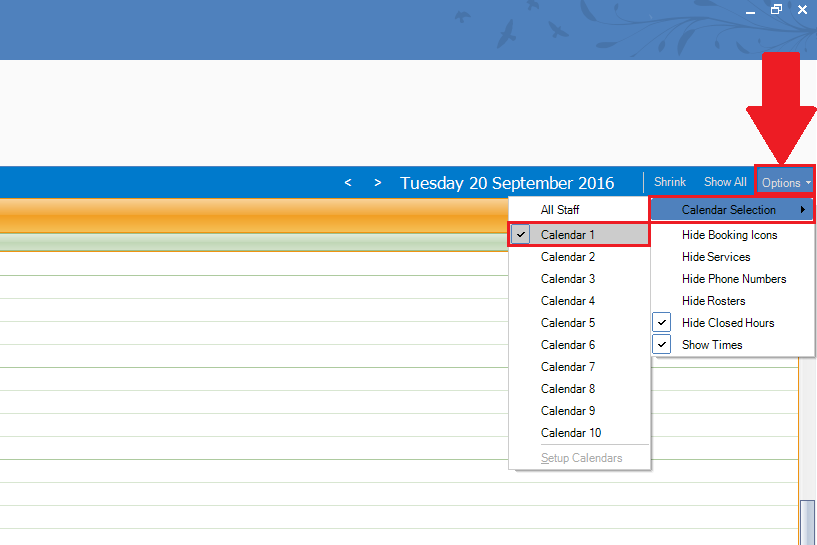Viewport: 817px width, 545px height.
Task: Toggle the Show Times option
Action: tap(712, 345)
